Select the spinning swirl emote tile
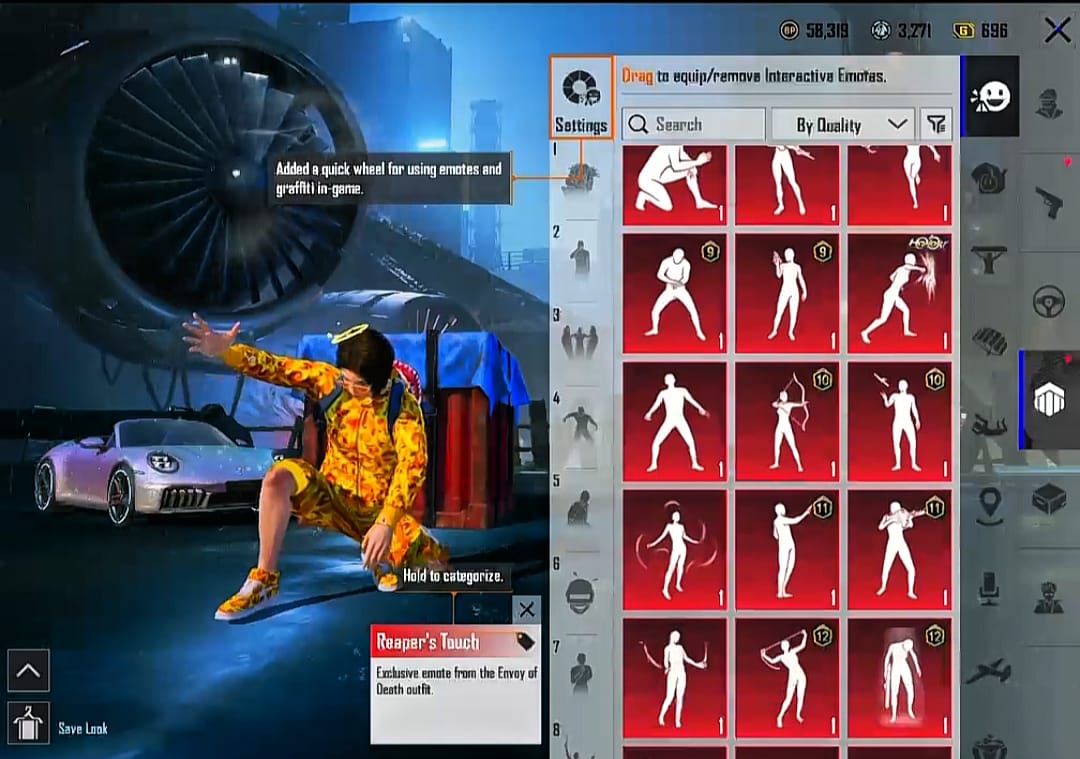Viewport: 1080px width, 759px height. click(x=675, y=550)
